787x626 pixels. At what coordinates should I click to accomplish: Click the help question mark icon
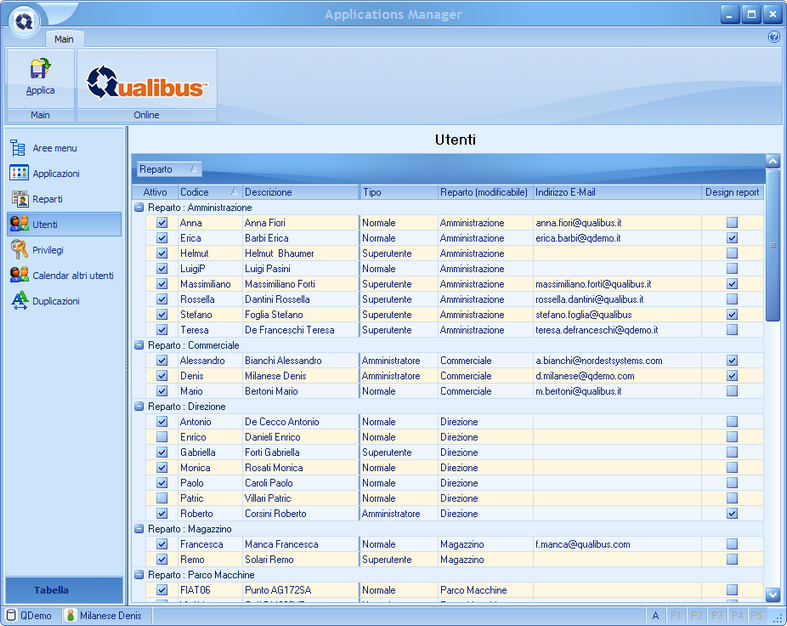tap(773, 37)
